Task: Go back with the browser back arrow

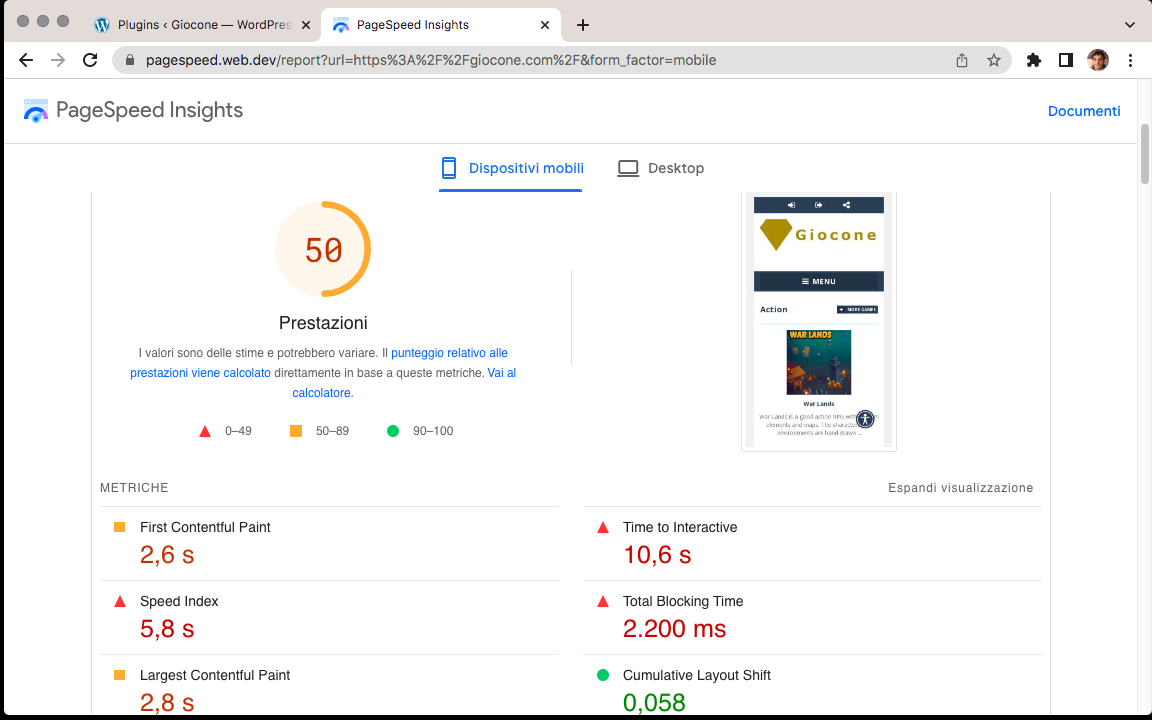Action: (x=26, y=60)
